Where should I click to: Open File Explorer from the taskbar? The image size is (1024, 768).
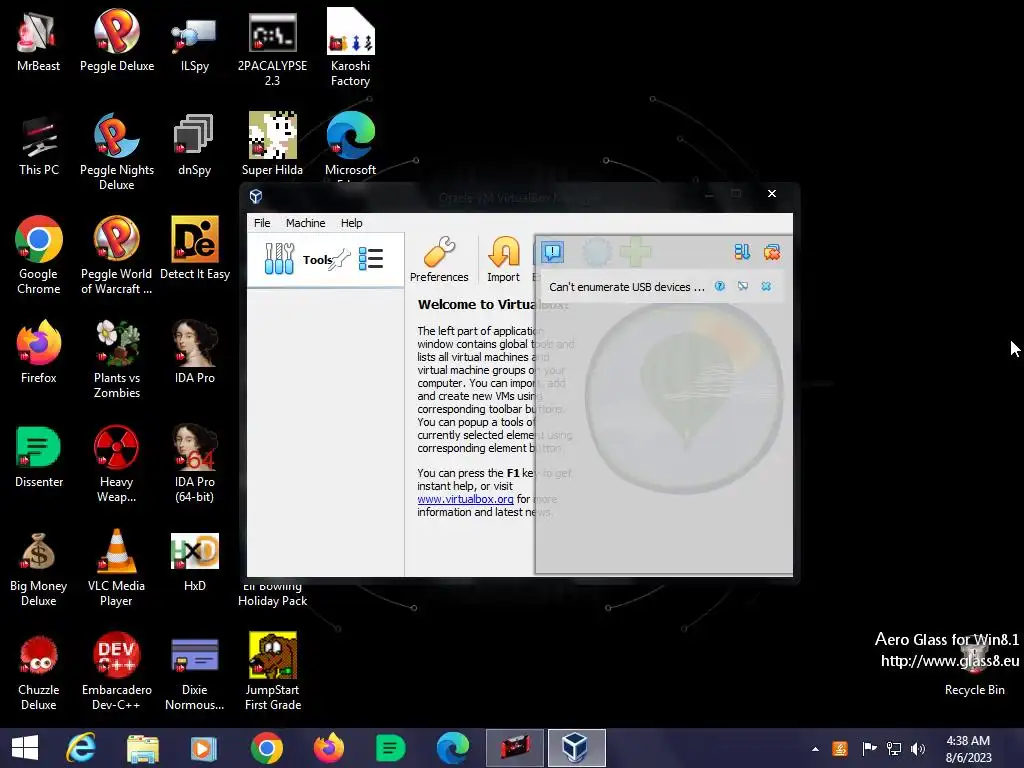(142, 748)
